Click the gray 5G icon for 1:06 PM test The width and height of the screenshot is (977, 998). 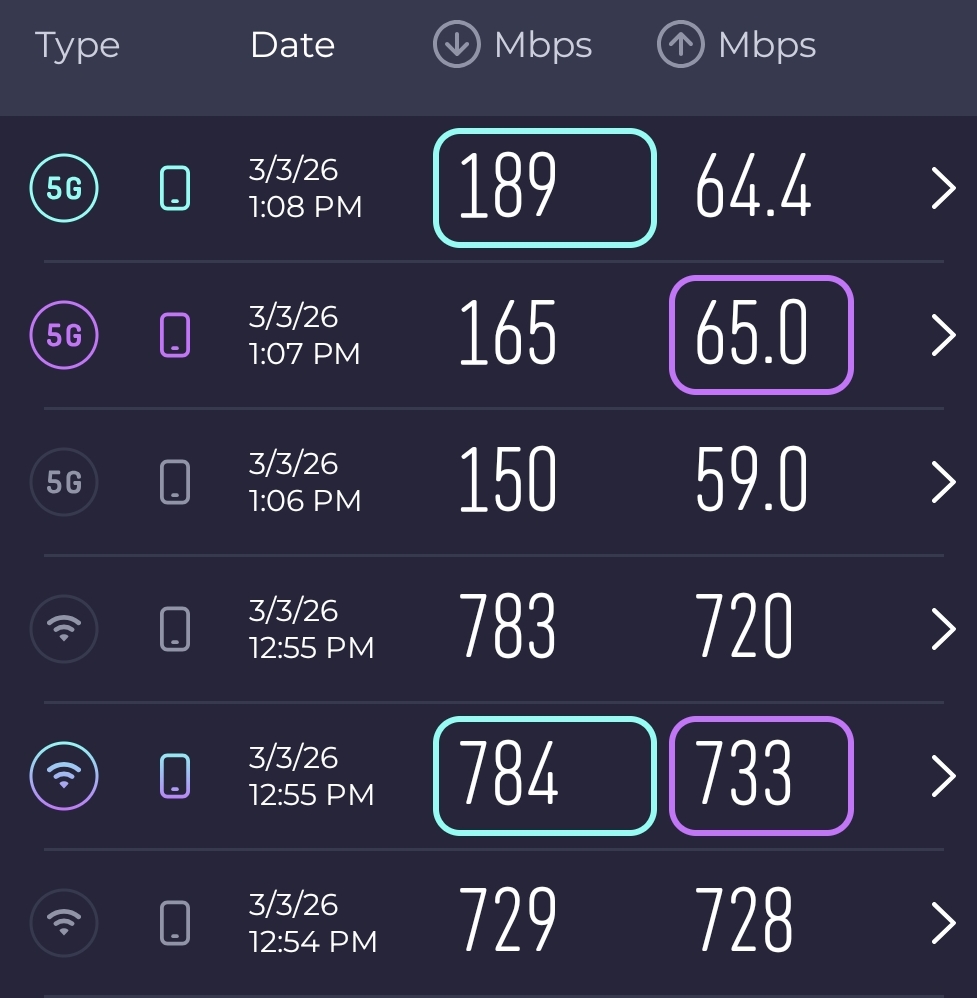(x=64, y=482)
